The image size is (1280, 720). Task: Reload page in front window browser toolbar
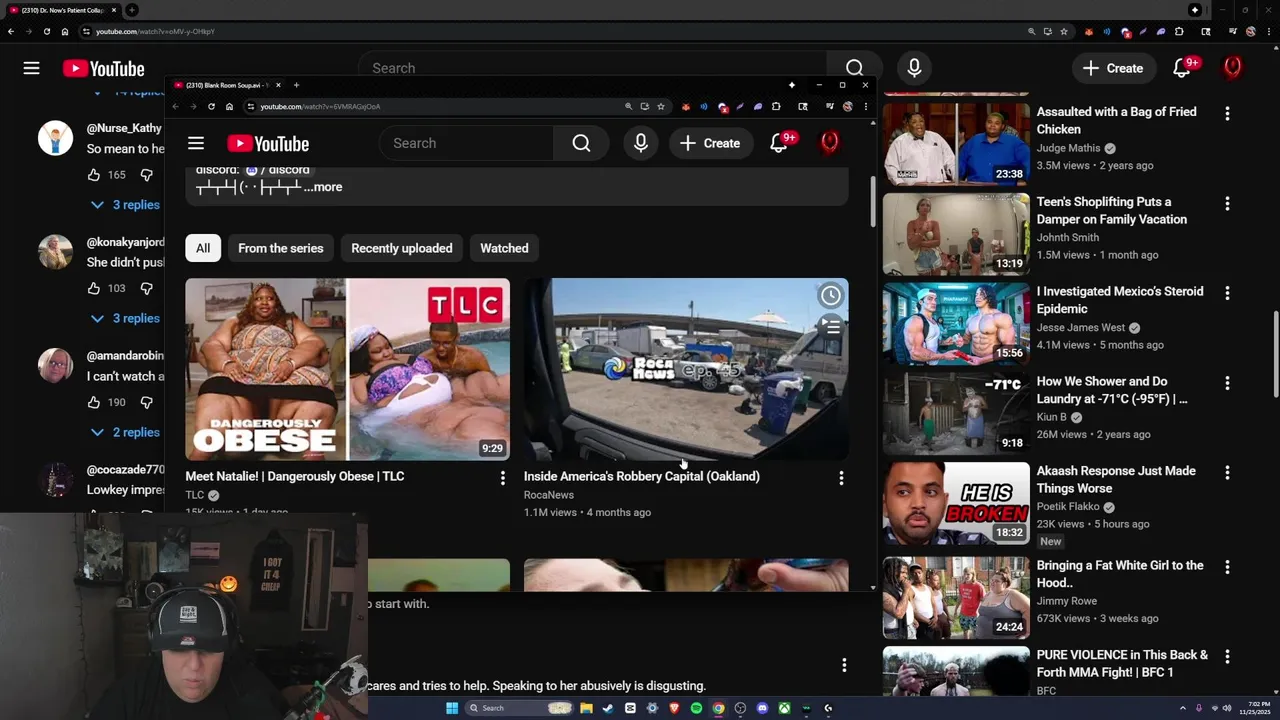pyautogui.click(x=211, y=106)
